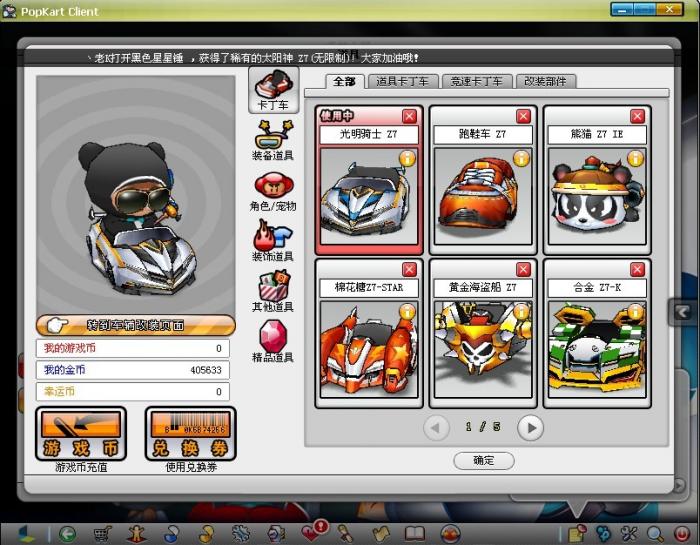Image resolution: width=700 pixels, height=545 pixels.
Task: Show info for 光明骑士 Z7 kart
Action: [407, 158]
